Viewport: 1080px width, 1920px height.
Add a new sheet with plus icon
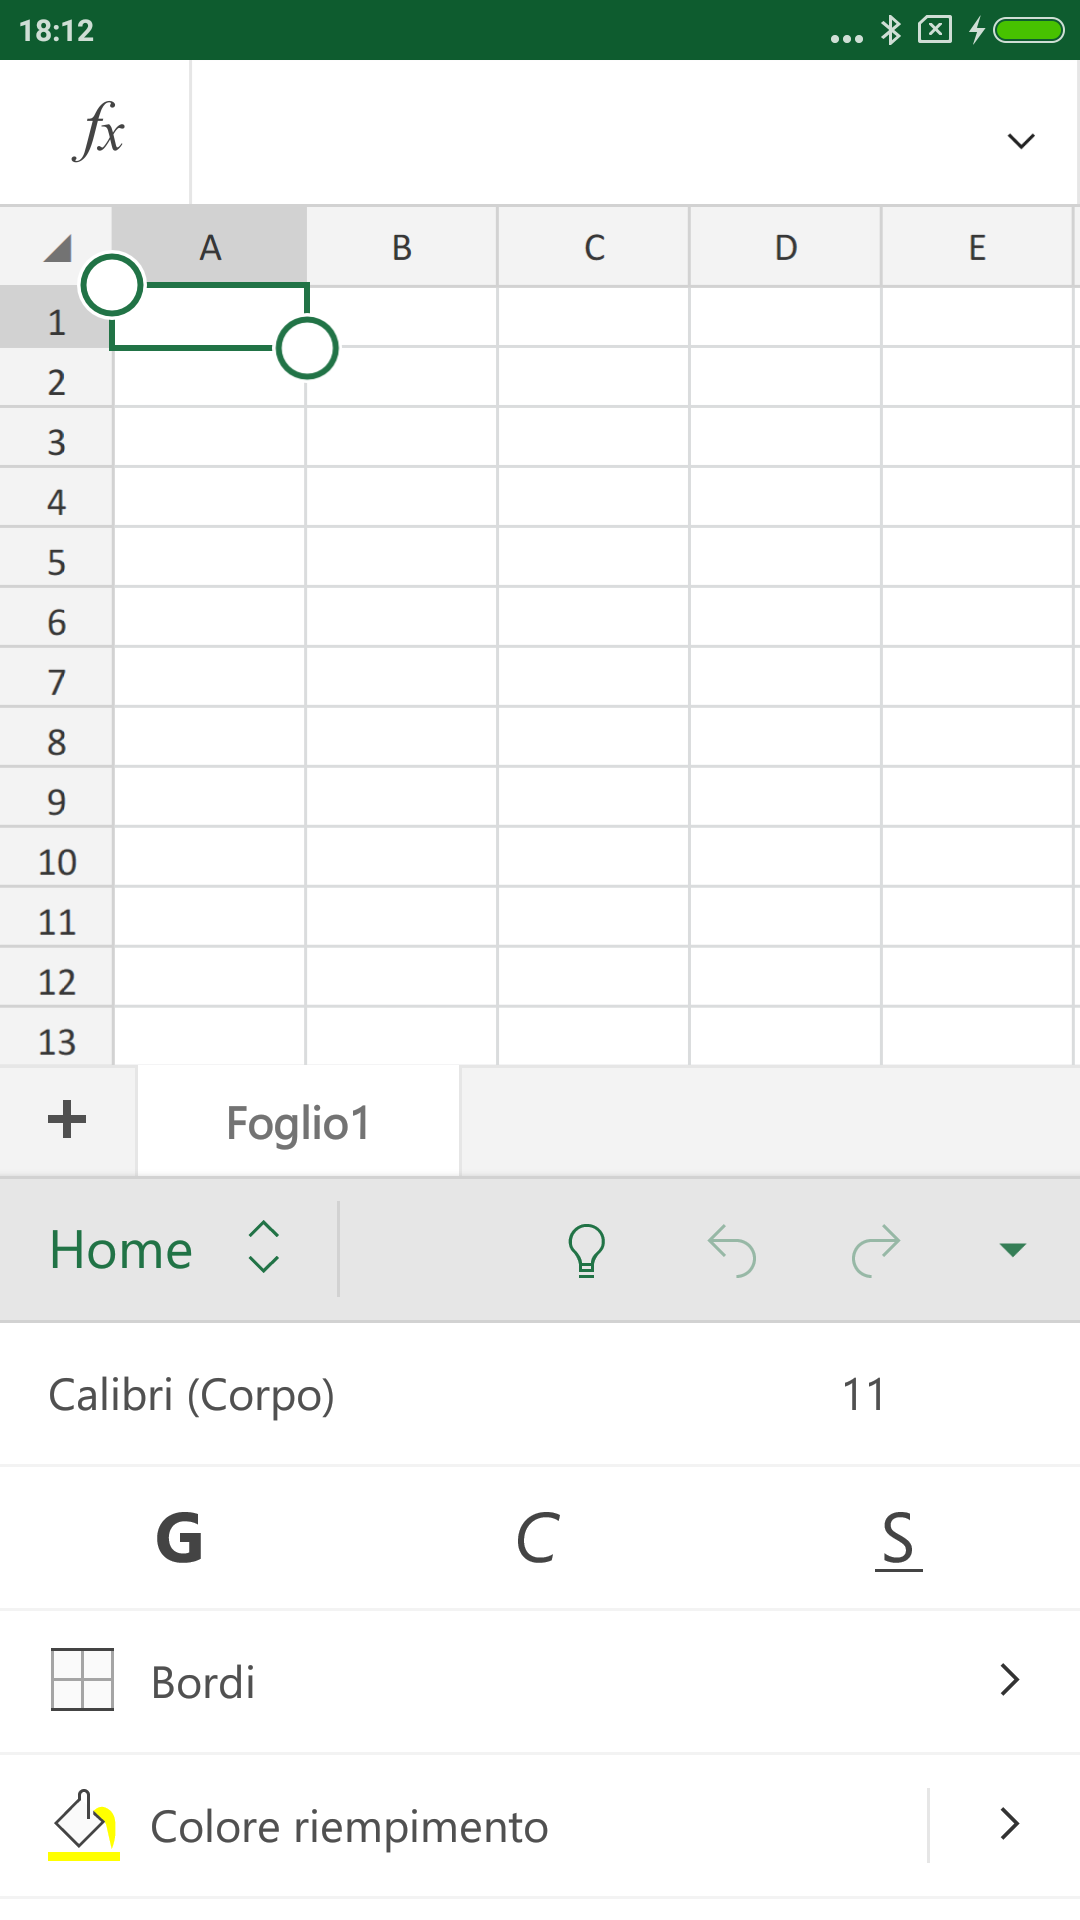pyautogui.click(x=67, y=1119)
